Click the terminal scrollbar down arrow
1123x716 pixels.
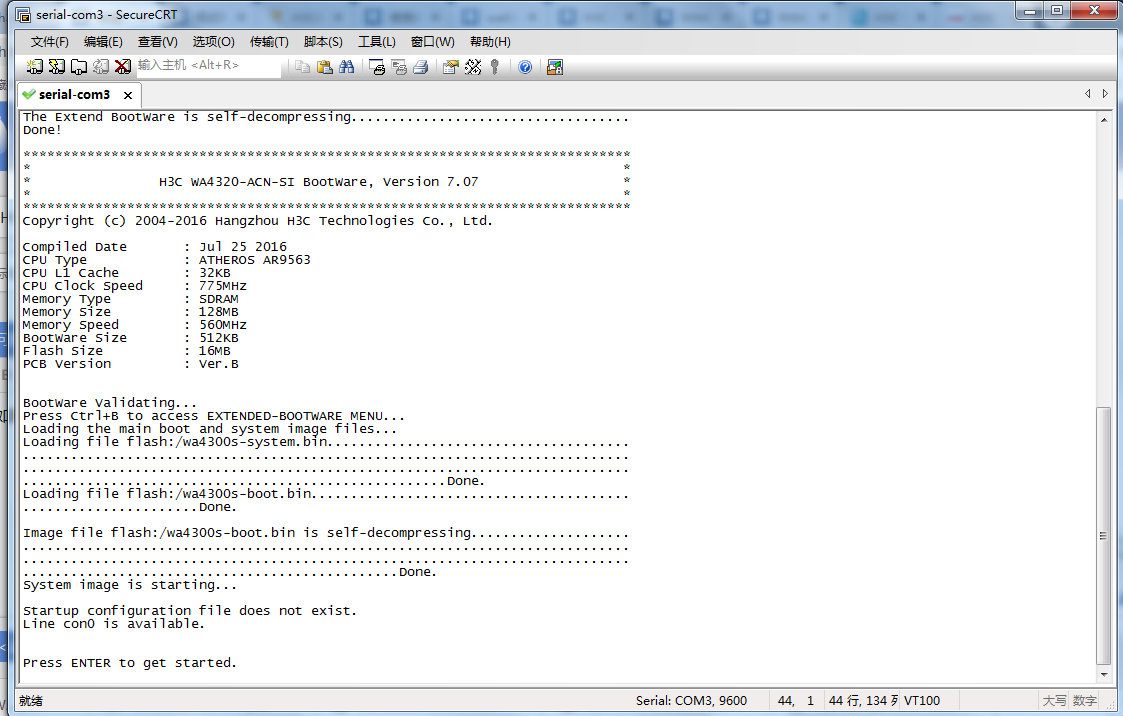tap(1104, 674)
